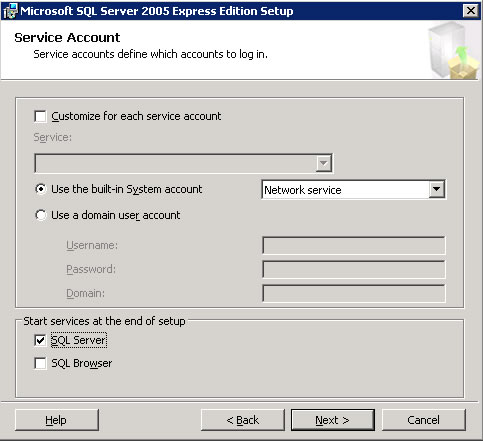
Task: Select Use a domain user account
Action: 41,215
